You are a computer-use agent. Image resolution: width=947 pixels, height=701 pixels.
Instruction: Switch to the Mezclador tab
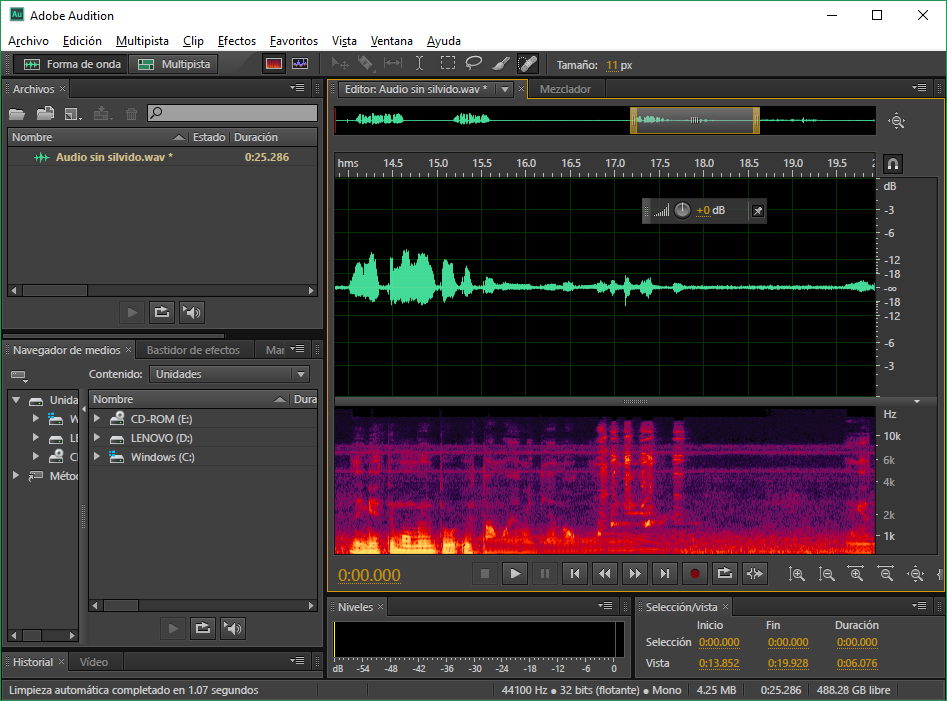[565, 89]
